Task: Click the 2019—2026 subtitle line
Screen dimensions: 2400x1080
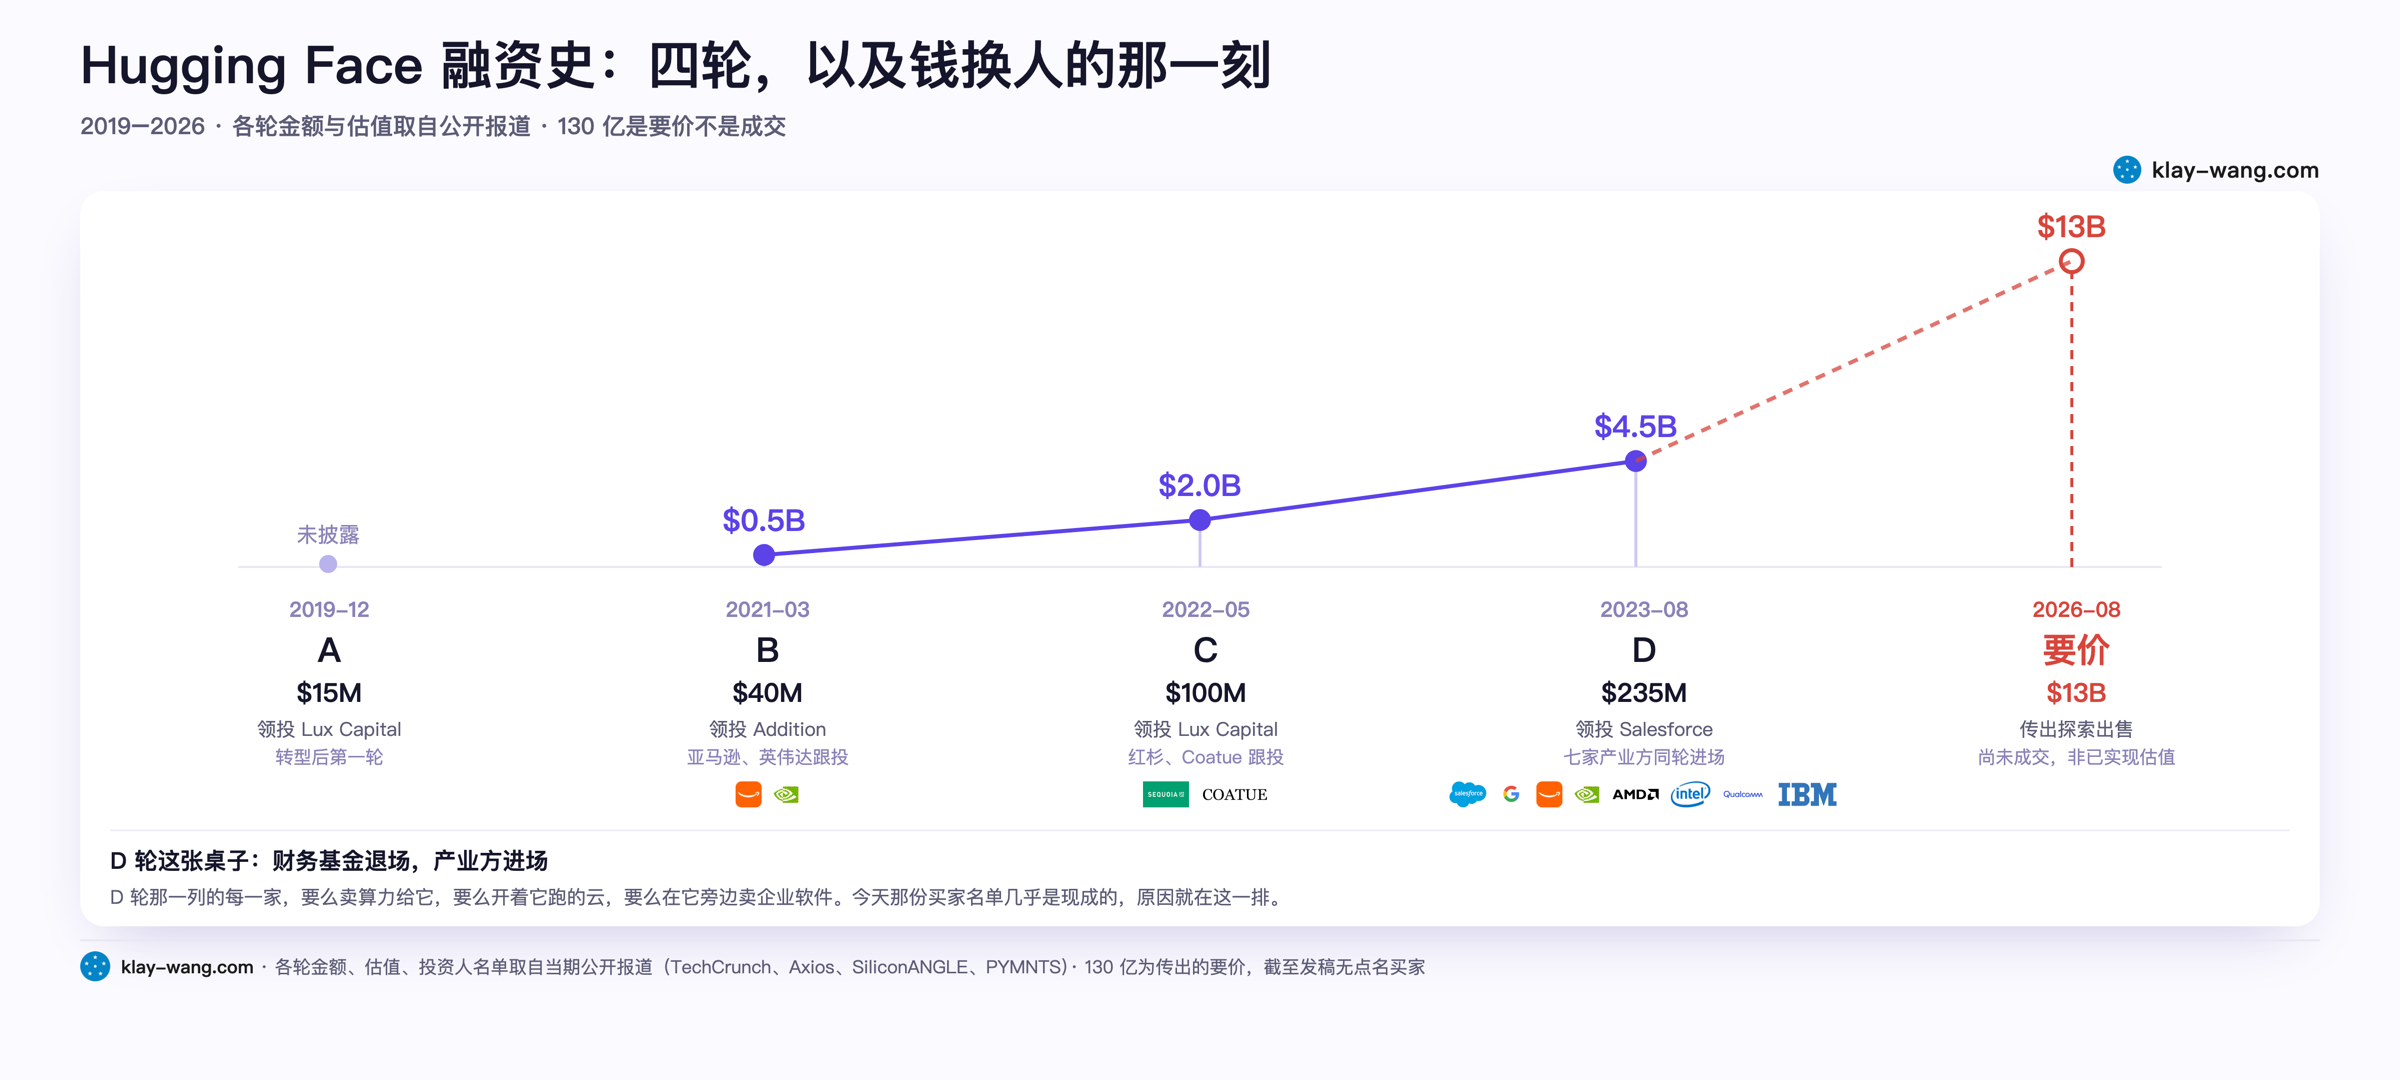Action: [x=433, y=126]
